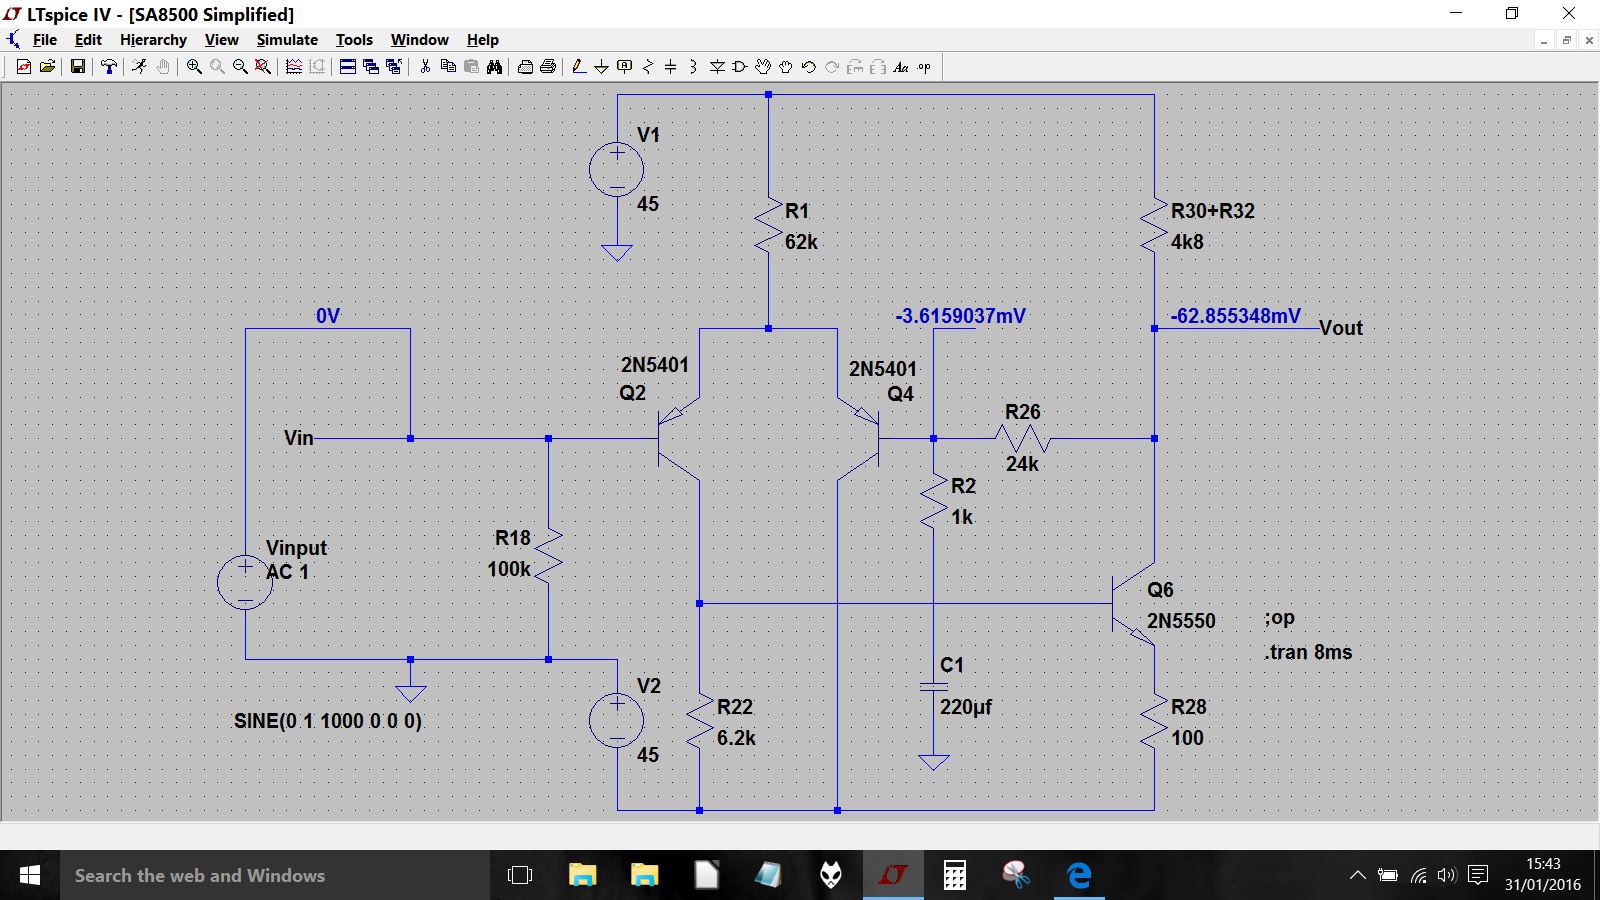Open the Tools menu
The height and width of the screenshot is (900, 1600).
point(354,40)
